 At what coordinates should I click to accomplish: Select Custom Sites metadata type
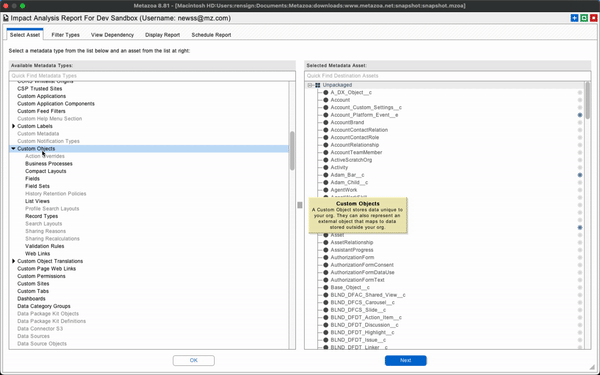[x=33, y=284]
